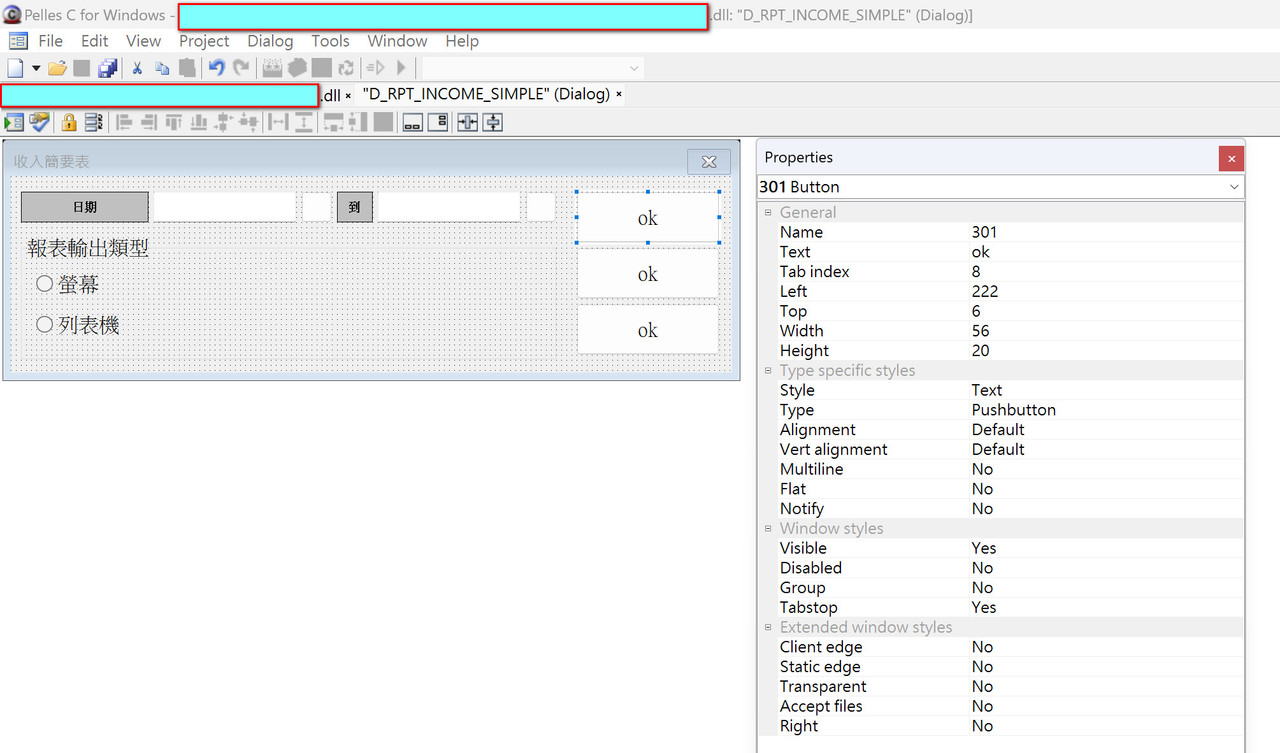Open the View menu
This screenshot has width=1280, height=753.
(x=143, y=41)
